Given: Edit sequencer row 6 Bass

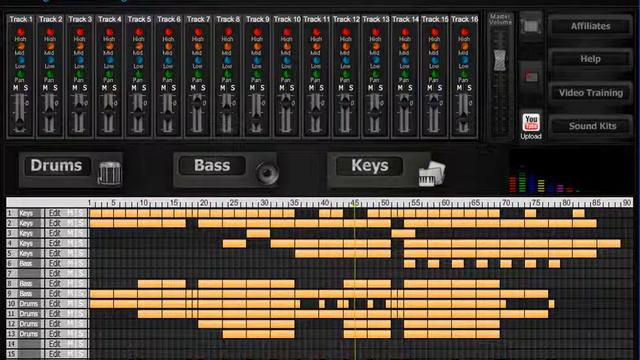Looking at the screenshot, I should (x=55, y=263).
